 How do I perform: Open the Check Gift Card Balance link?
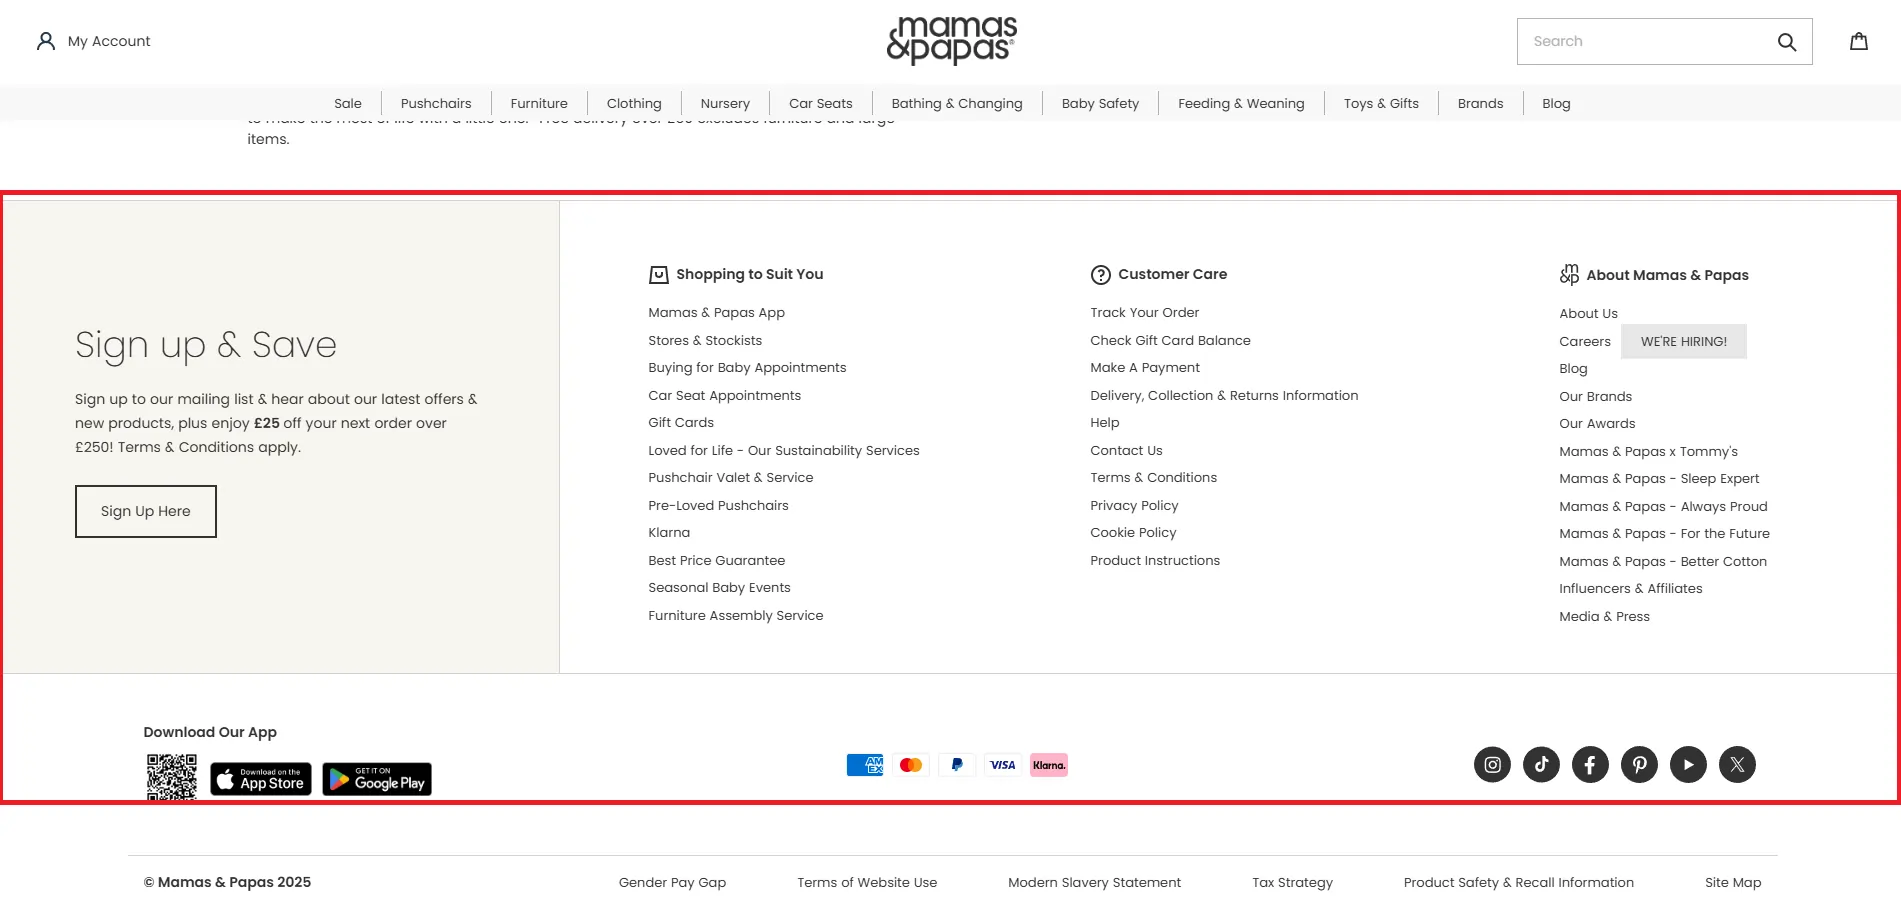click(1170, 341)
